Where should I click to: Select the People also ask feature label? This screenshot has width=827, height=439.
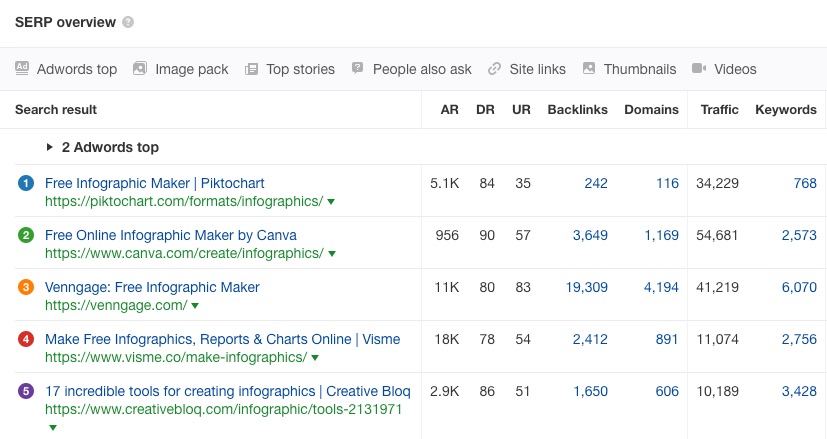pyautogui.click(x=422, y=69)
